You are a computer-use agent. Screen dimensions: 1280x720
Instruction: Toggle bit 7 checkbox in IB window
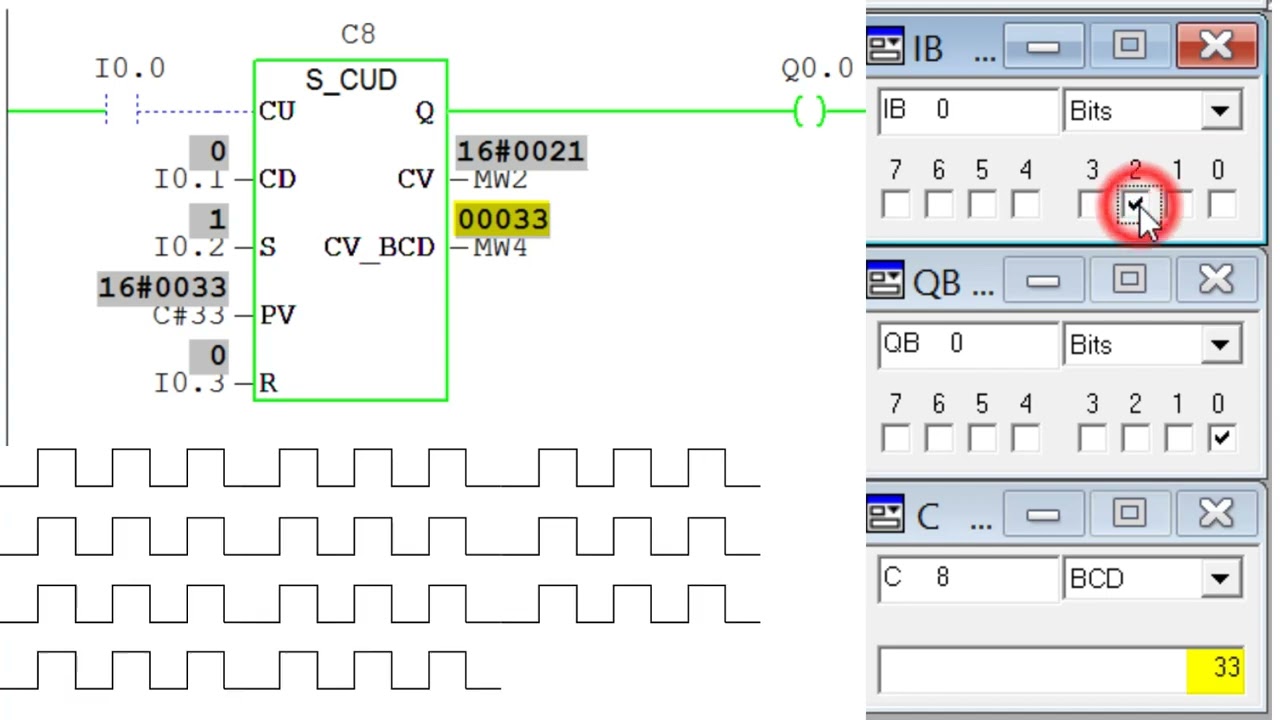click(x=896, y=204)
